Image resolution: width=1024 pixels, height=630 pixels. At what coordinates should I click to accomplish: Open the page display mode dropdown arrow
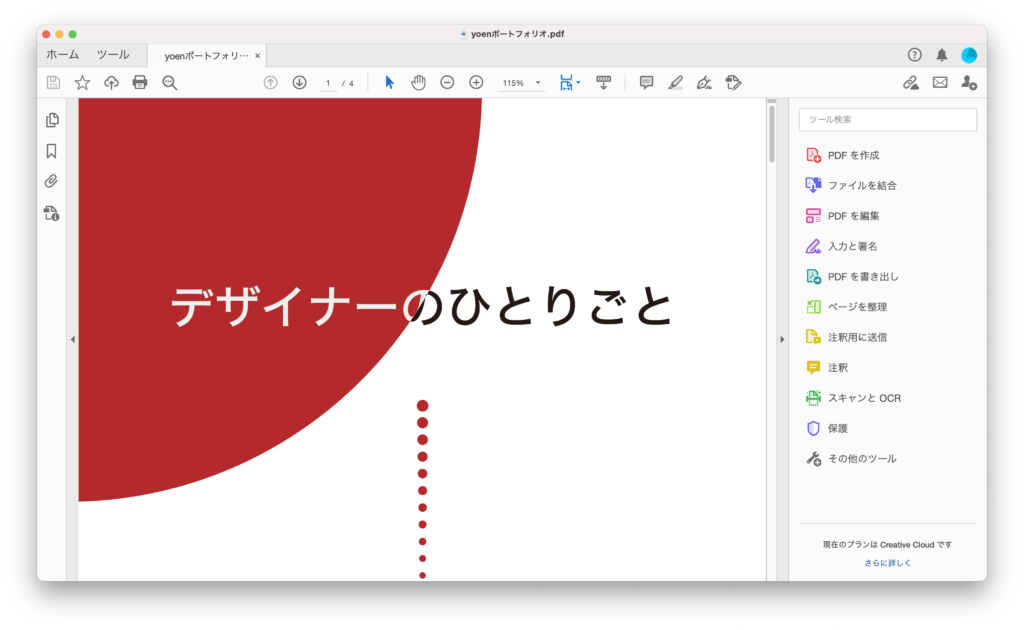(578, 82)
